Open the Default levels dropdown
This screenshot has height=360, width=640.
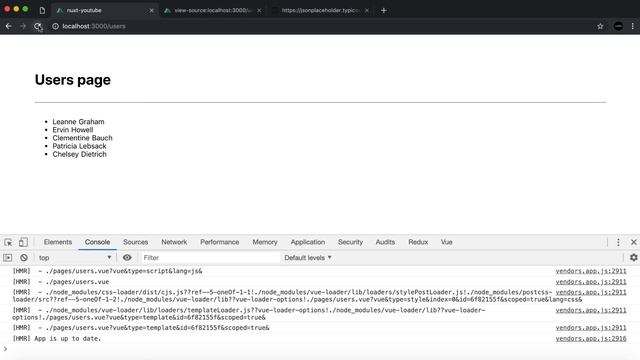click(x=308, y=258)
